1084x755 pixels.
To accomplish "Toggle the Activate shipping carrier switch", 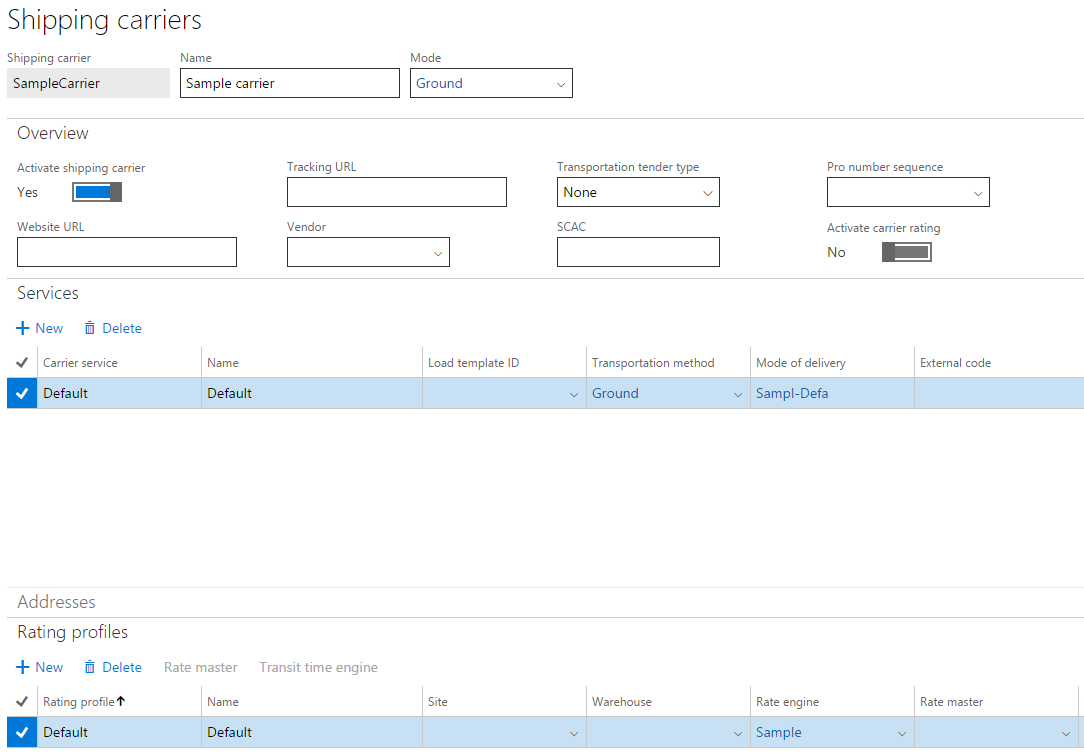I will [97, 192].
